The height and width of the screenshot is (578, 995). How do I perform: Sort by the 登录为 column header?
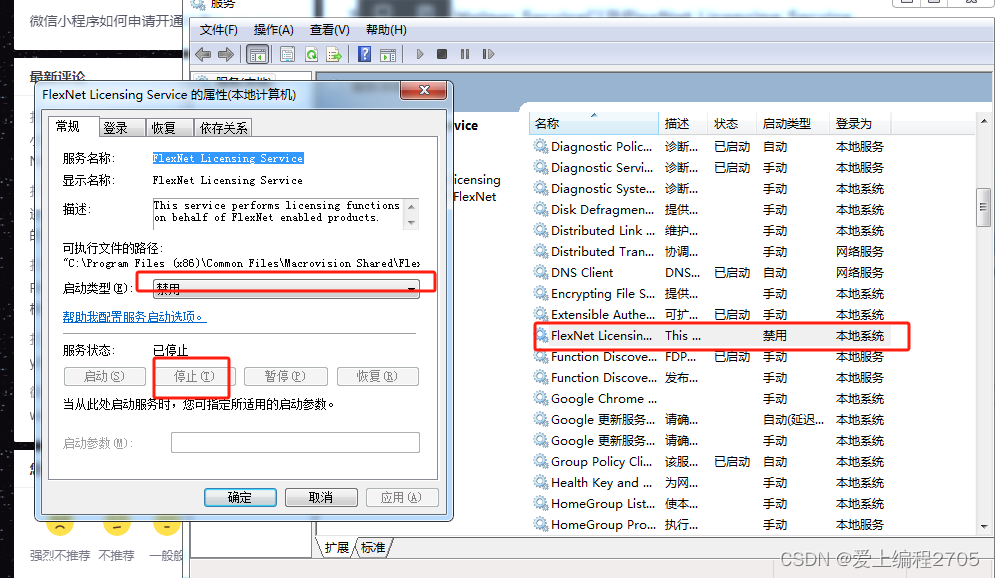coord(859,124)
